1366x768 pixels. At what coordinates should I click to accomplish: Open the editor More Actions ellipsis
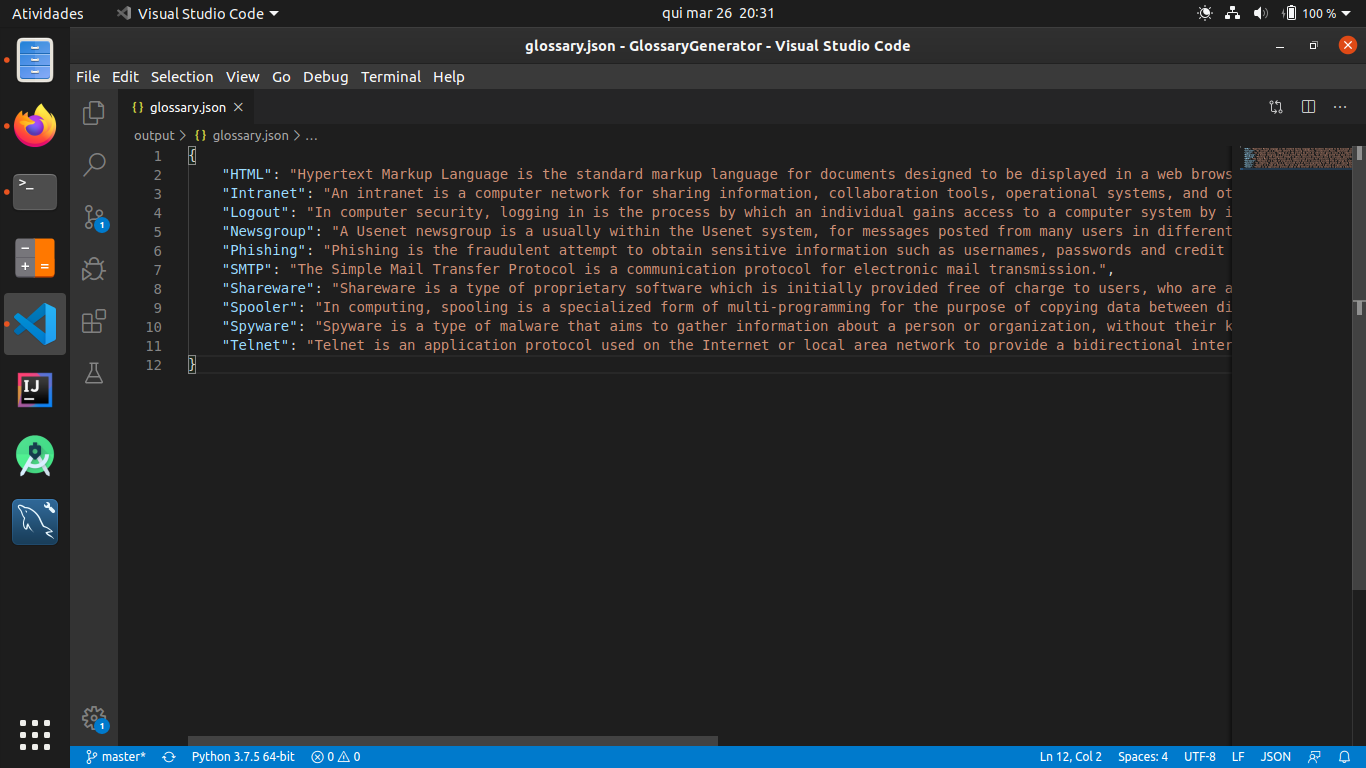click(1340, 107)
